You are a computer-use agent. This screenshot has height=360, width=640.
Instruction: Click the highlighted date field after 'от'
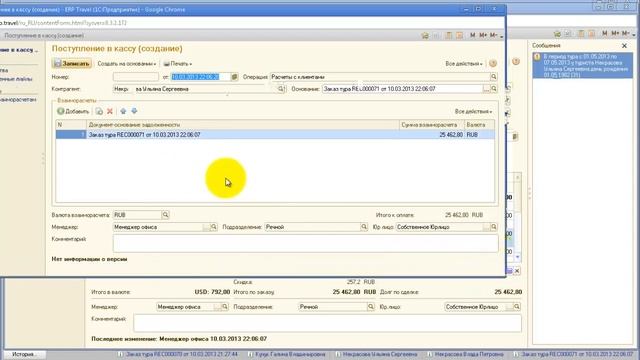pos(200,77)
